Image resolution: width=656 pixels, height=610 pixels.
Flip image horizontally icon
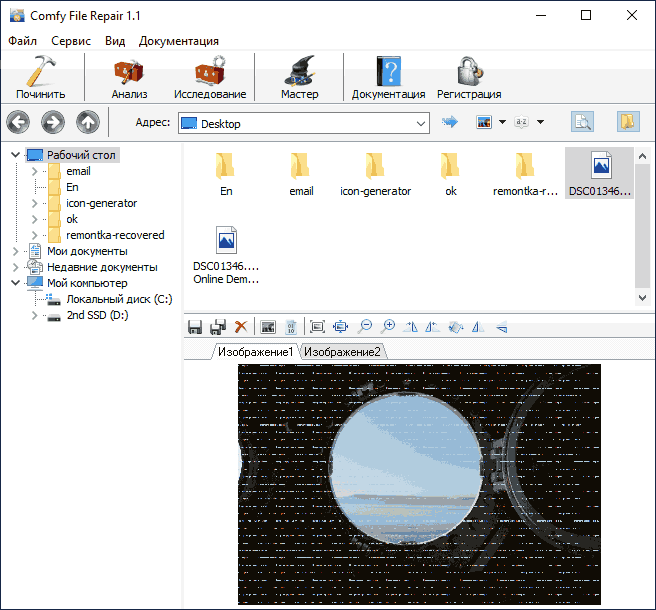tap(478, 327)
